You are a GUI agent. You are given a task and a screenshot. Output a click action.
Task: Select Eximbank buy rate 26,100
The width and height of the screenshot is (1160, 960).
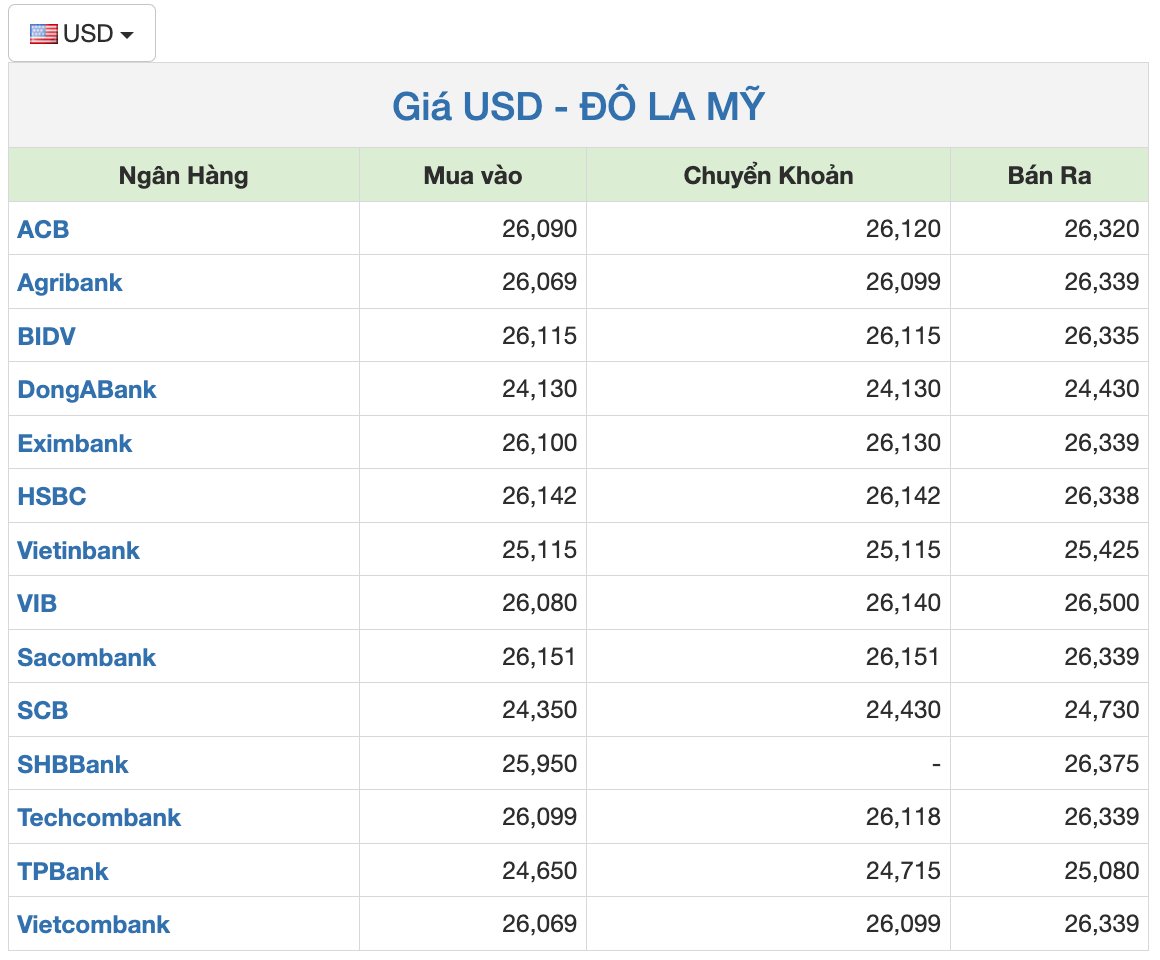coord(539,443)
